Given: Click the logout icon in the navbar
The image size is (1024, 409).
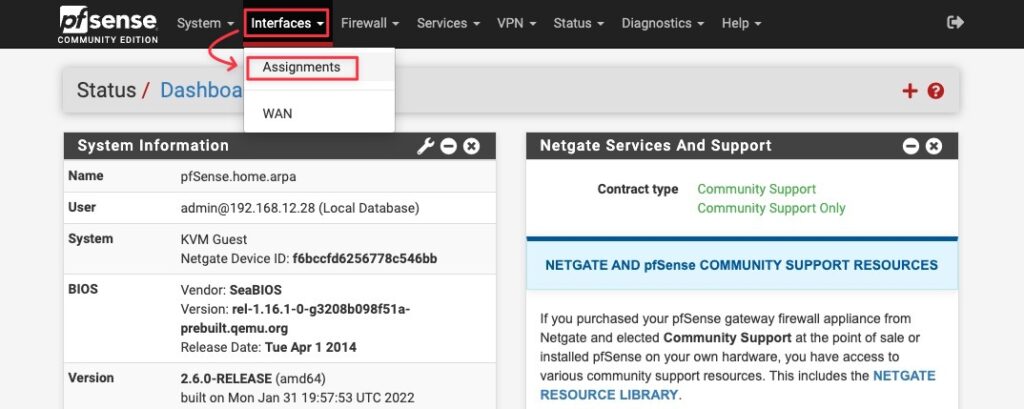Looking at the screenshot, I should (x=955, y=23).
